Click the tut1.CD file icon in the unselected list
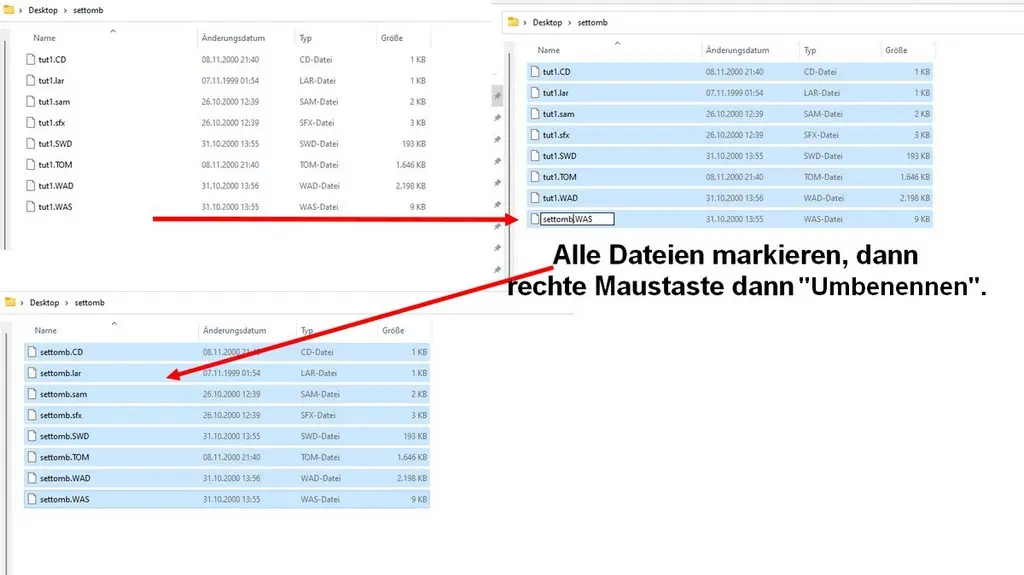 [31, 59]
